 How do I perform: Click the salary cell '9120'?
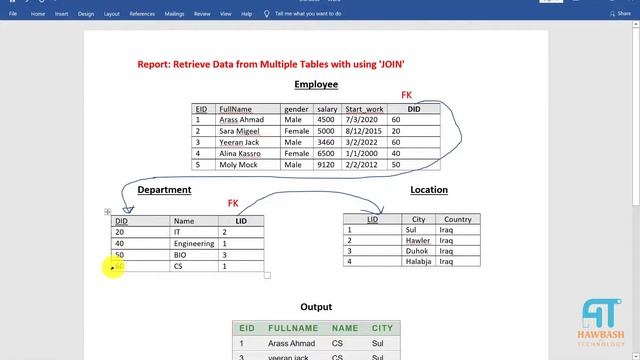click(x=326, y=164)
